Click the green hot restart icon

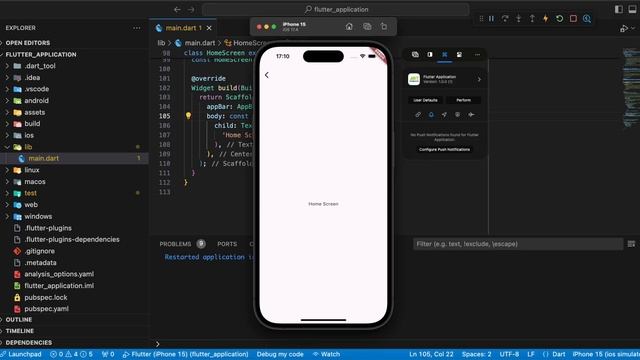tap(560, 19)
